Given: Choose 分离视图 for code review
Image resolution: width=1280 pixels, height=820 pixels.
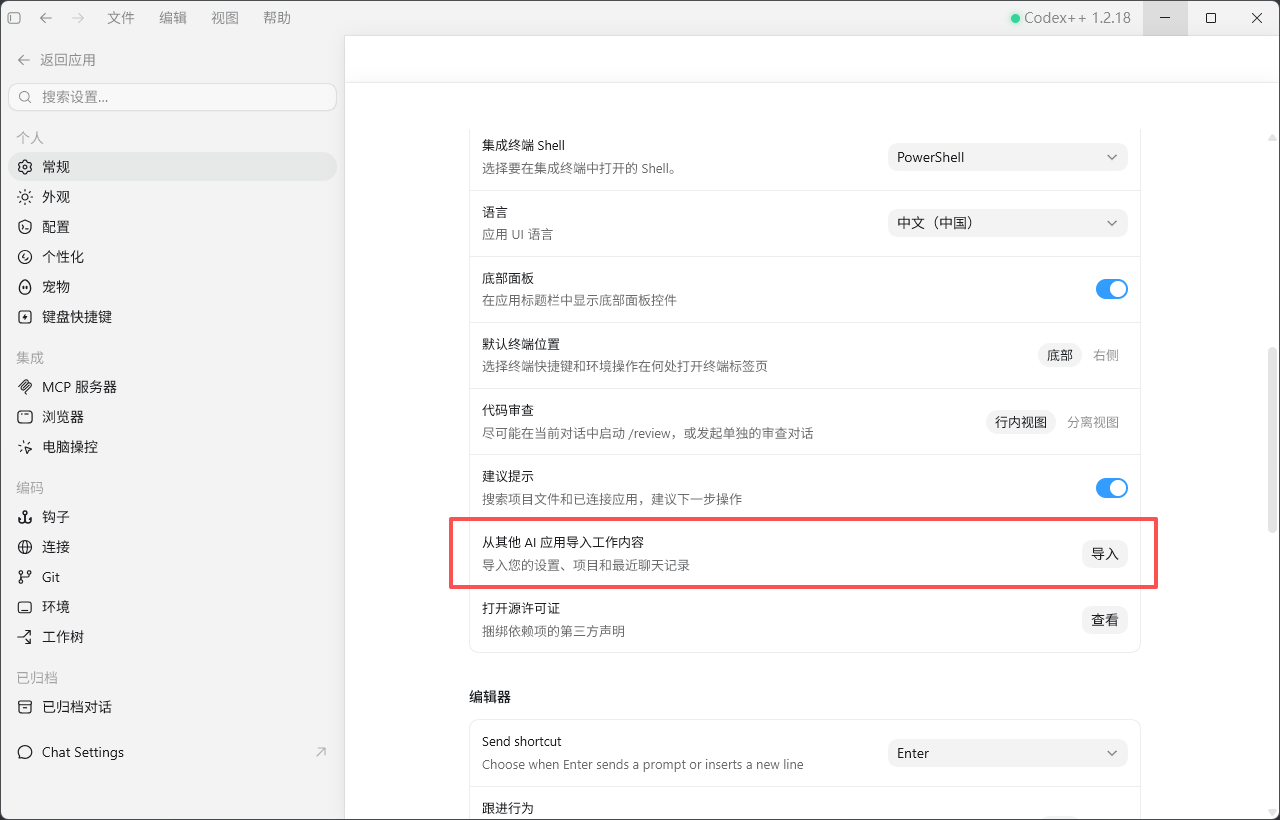Looking at the screenshot, I should coord(1093,422).
